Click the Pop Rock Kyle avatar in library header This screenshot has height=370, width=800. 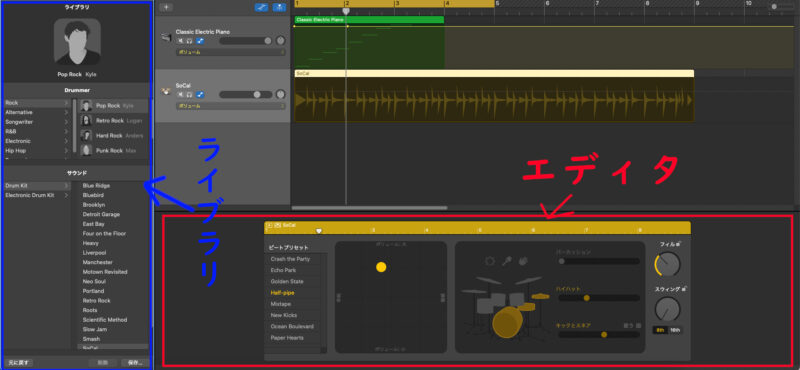pos(77,41)
